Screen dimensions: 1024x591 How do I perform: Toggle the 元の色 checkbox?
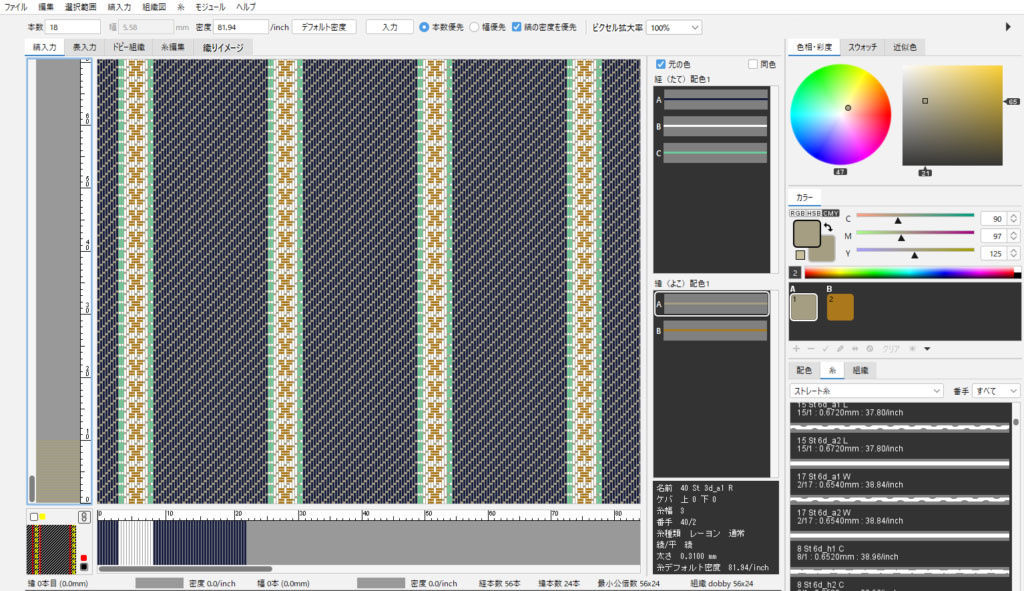click(661, 64)
